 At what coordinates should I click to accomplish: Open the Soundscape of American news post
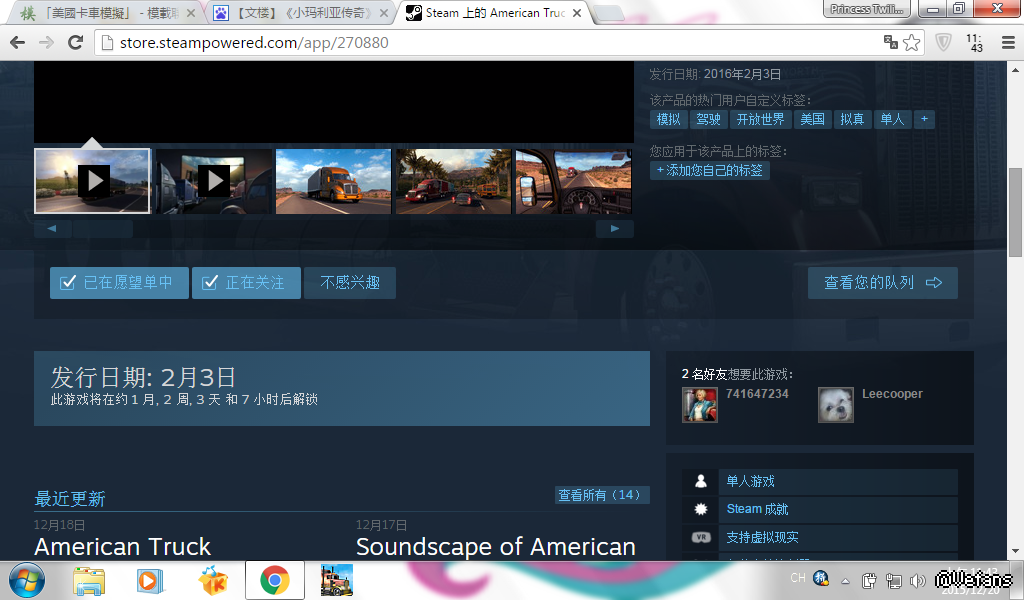click(496, 546)
